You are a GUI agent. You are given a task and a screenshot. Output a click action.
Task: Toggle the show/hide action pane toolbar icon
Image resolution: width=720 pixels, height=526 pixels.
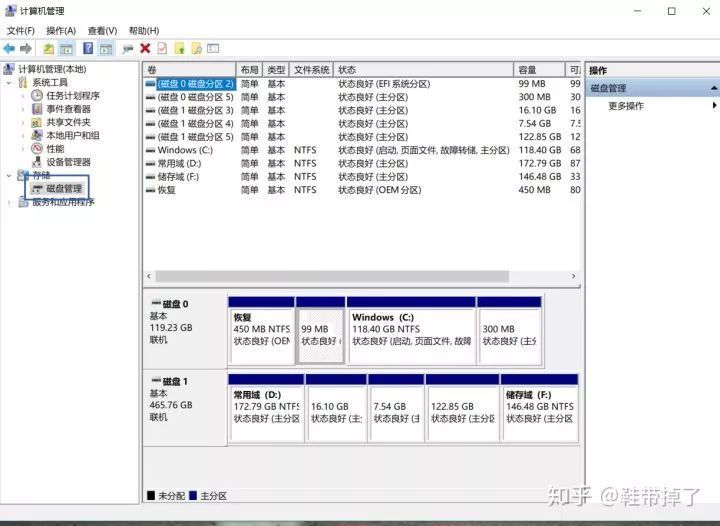pyautogui.click(x=106, y=48)
